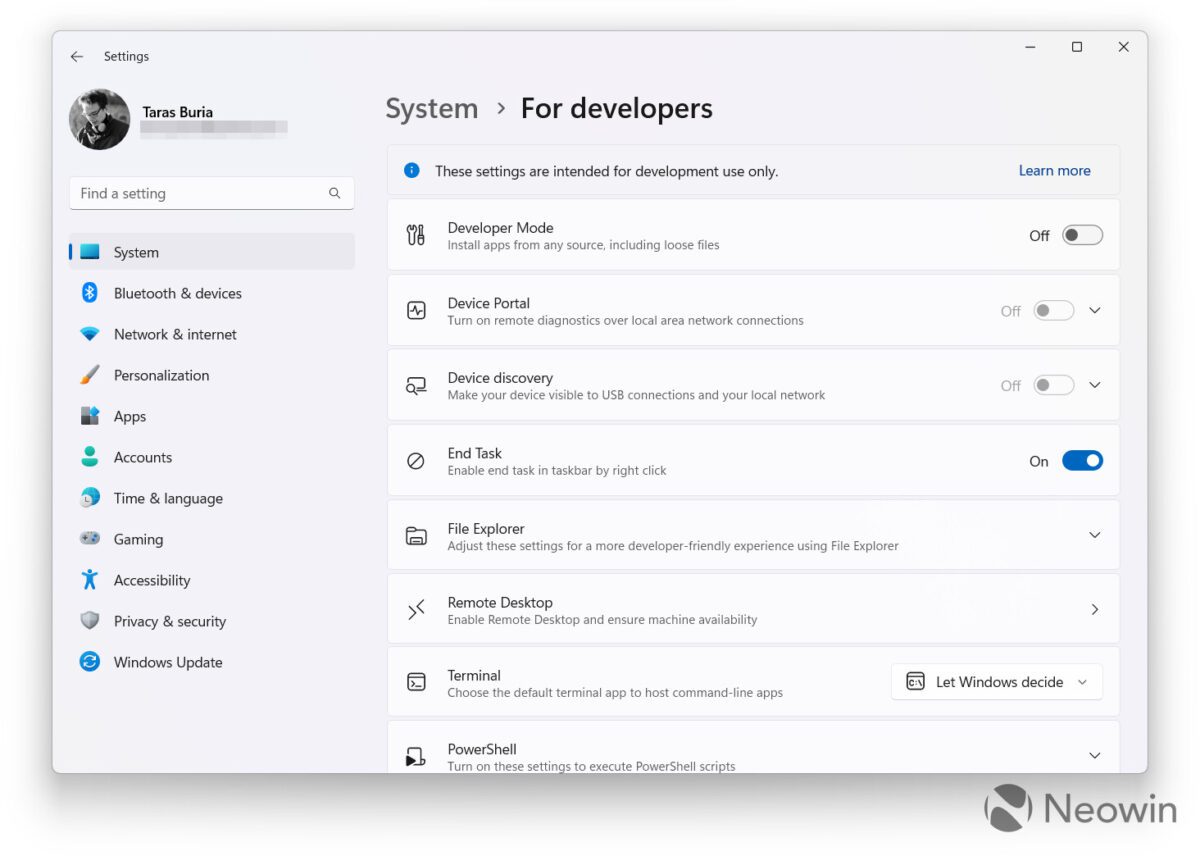Image resolution: width=1200 pixels, height=856 pixels.
Task: Click the Developer Mode title text
Action: click(500, 227)
